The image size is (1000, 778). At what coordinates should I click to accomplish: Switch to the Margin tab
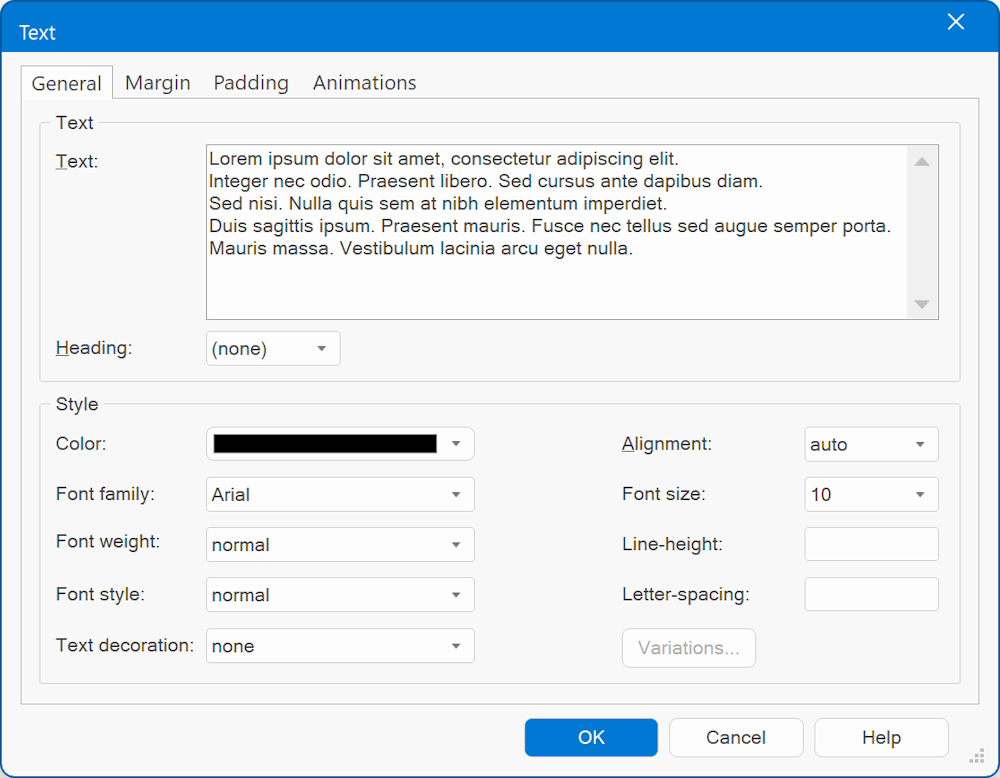[x=157, y=83]
